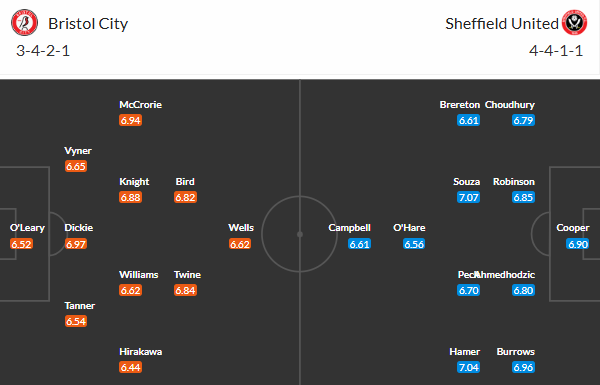Screen dimensions: 600x385
Task: Select player Wells on the pitch
Action: coord(241,228)
